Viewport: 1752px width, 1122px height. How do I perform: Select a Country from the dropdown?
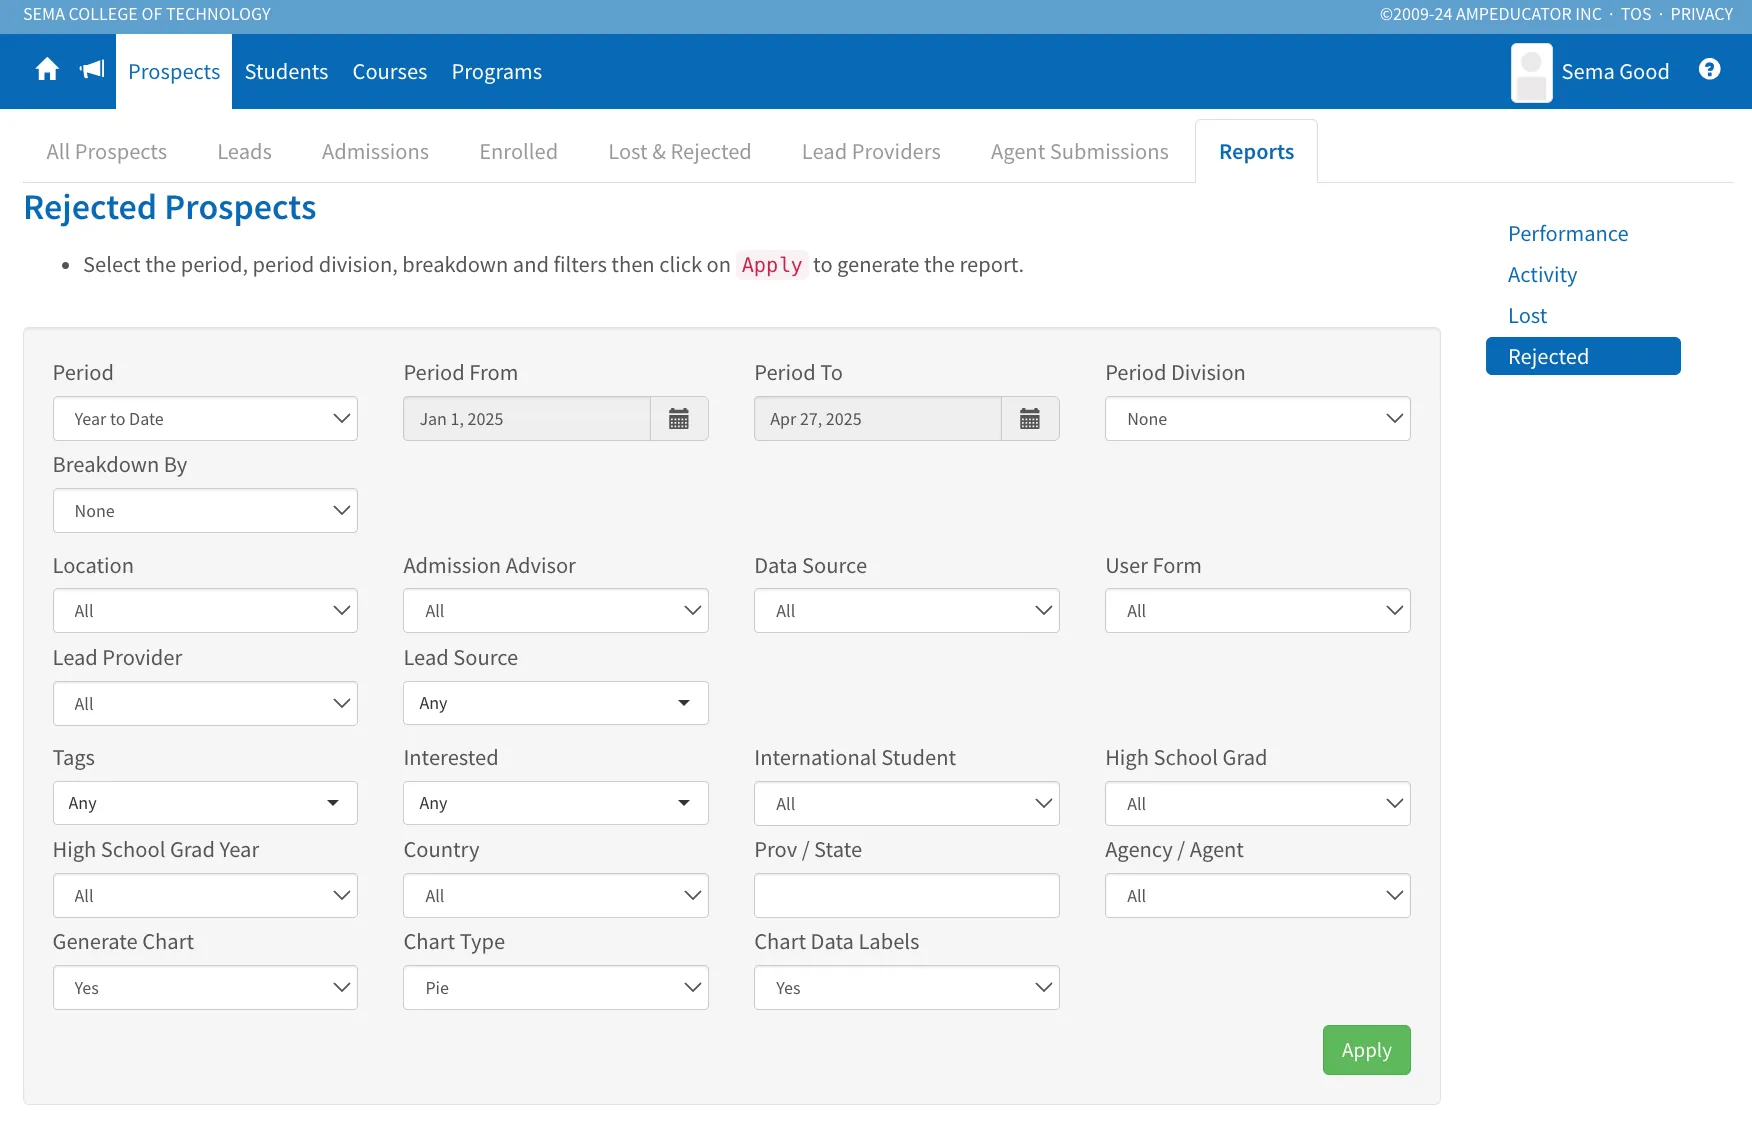(x=556, y=896)
